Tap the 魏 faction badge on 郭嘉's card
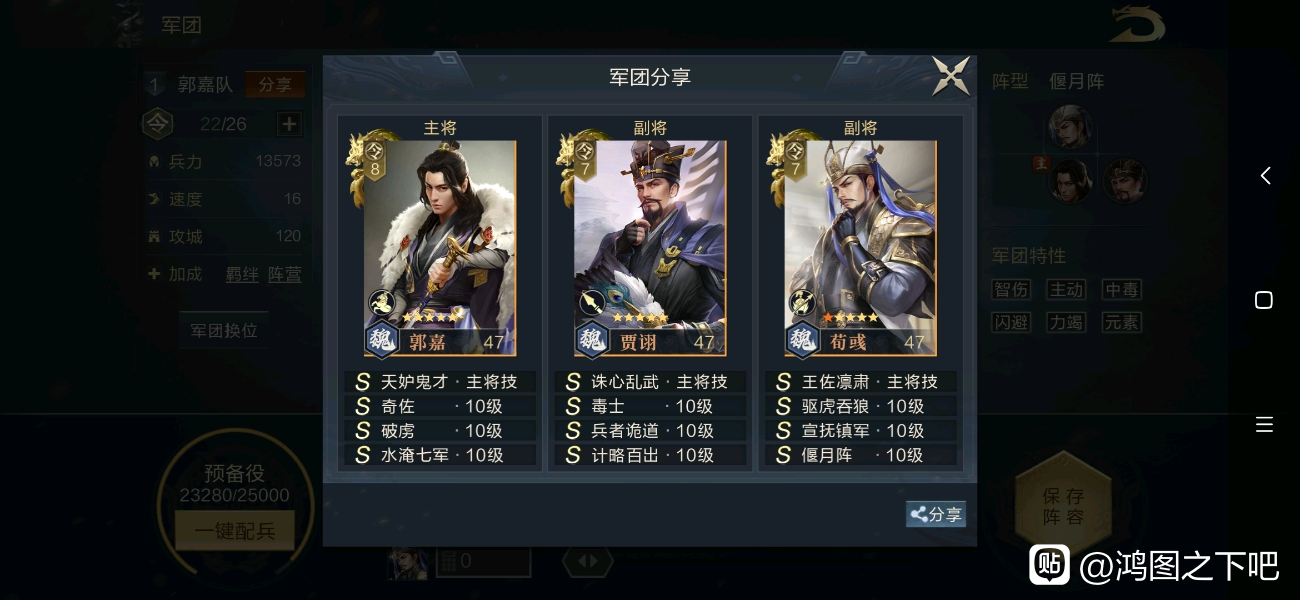The image size is (1300, 600). tap(380, 341)
